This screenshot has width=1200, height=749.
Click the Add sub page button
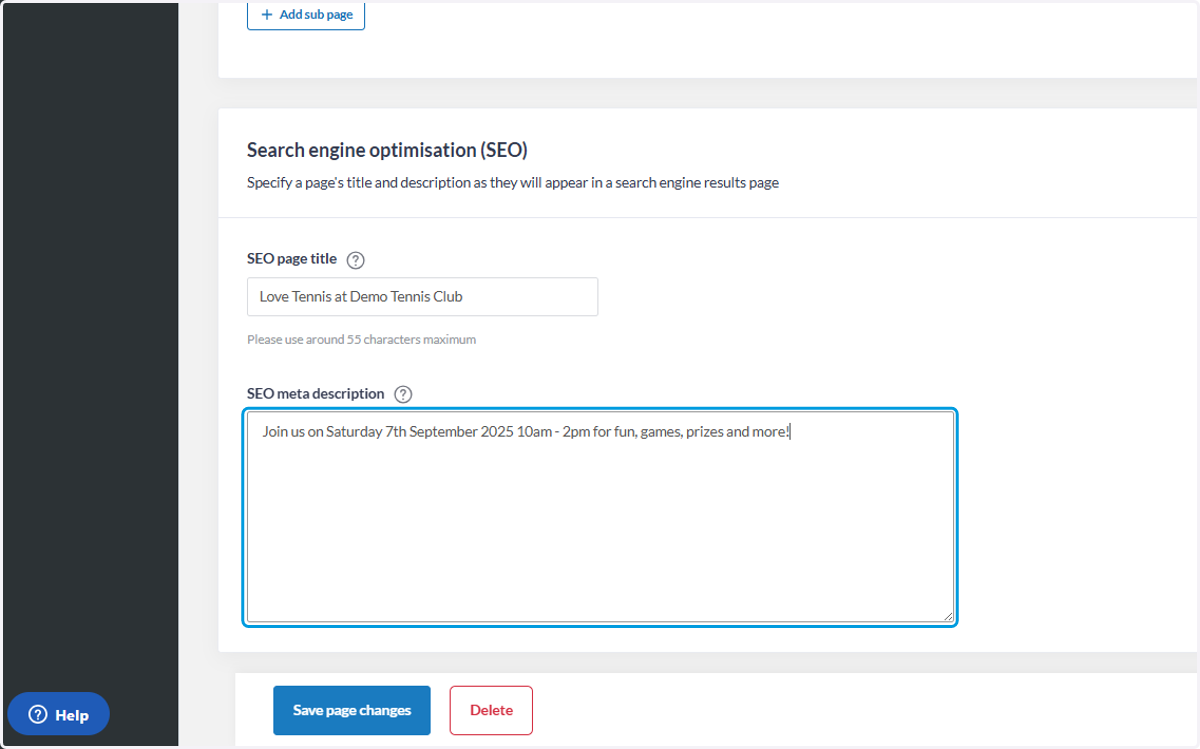(306, 15)
